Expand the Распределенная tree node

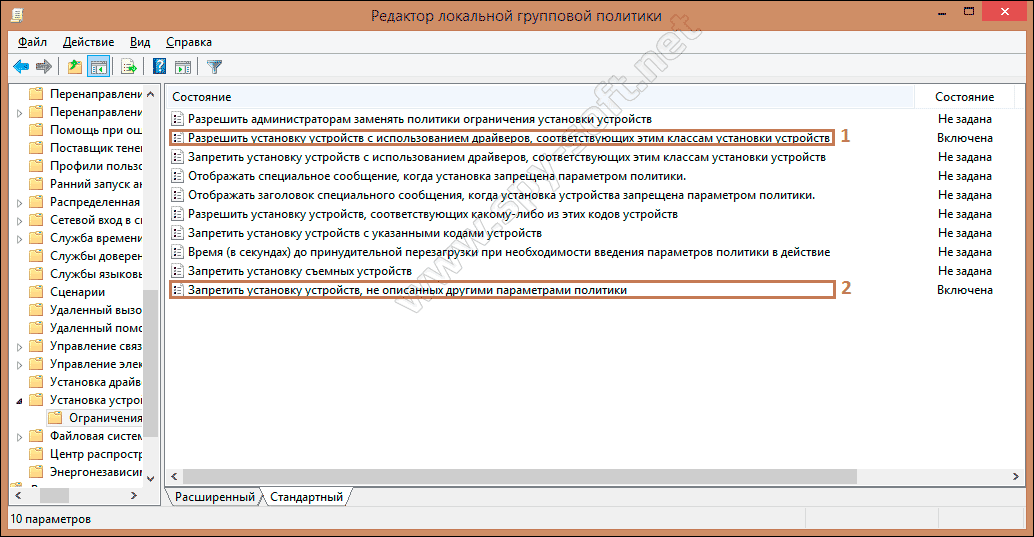pos(19,203)
